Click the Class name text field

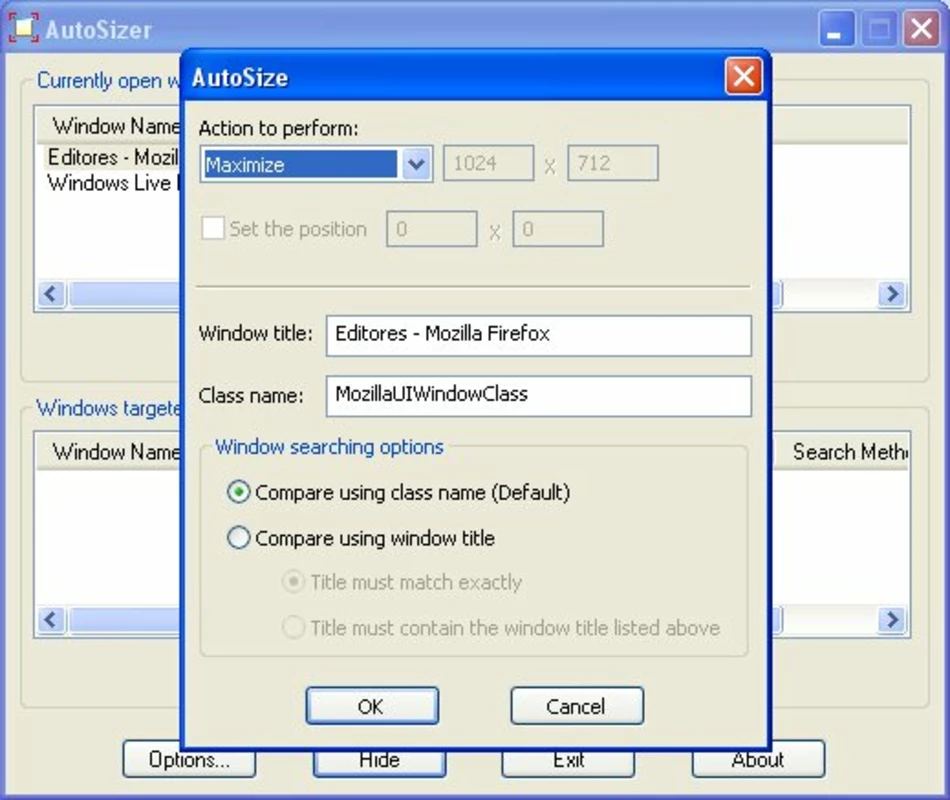(x=539, y=396)
